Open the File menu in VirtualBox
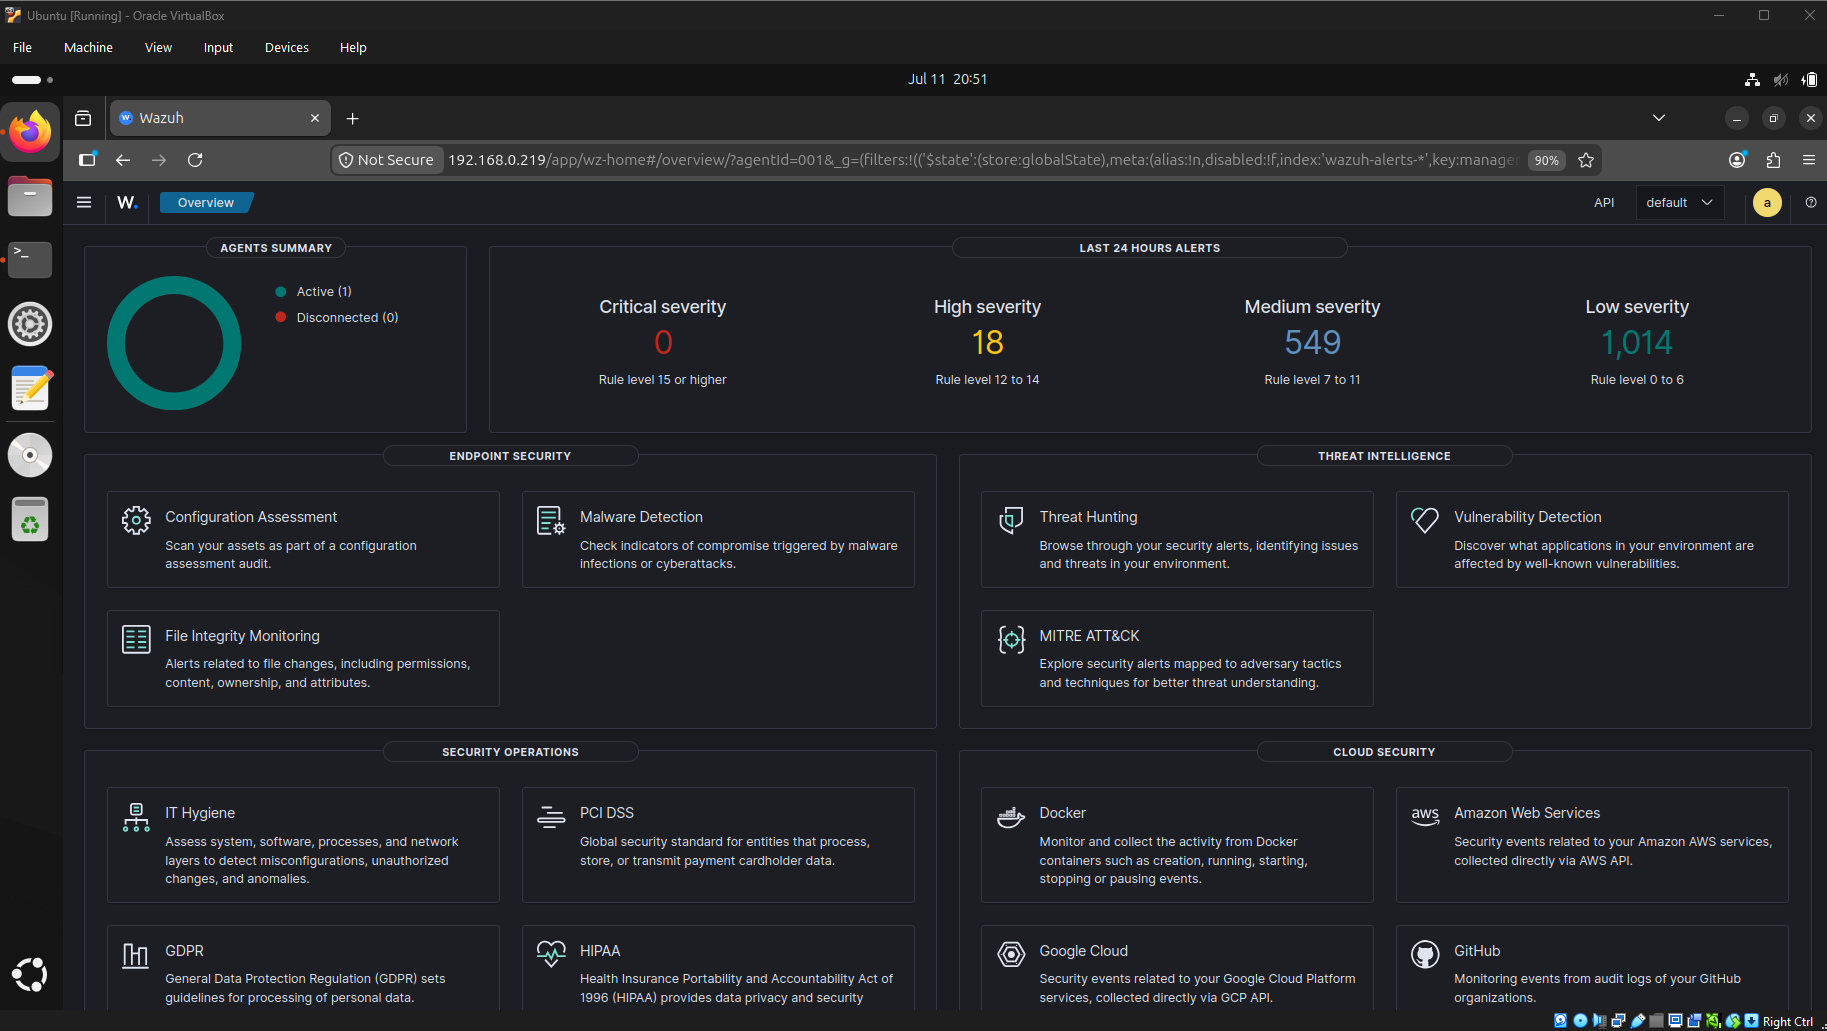1827x1031 pixels. point(22,47)
